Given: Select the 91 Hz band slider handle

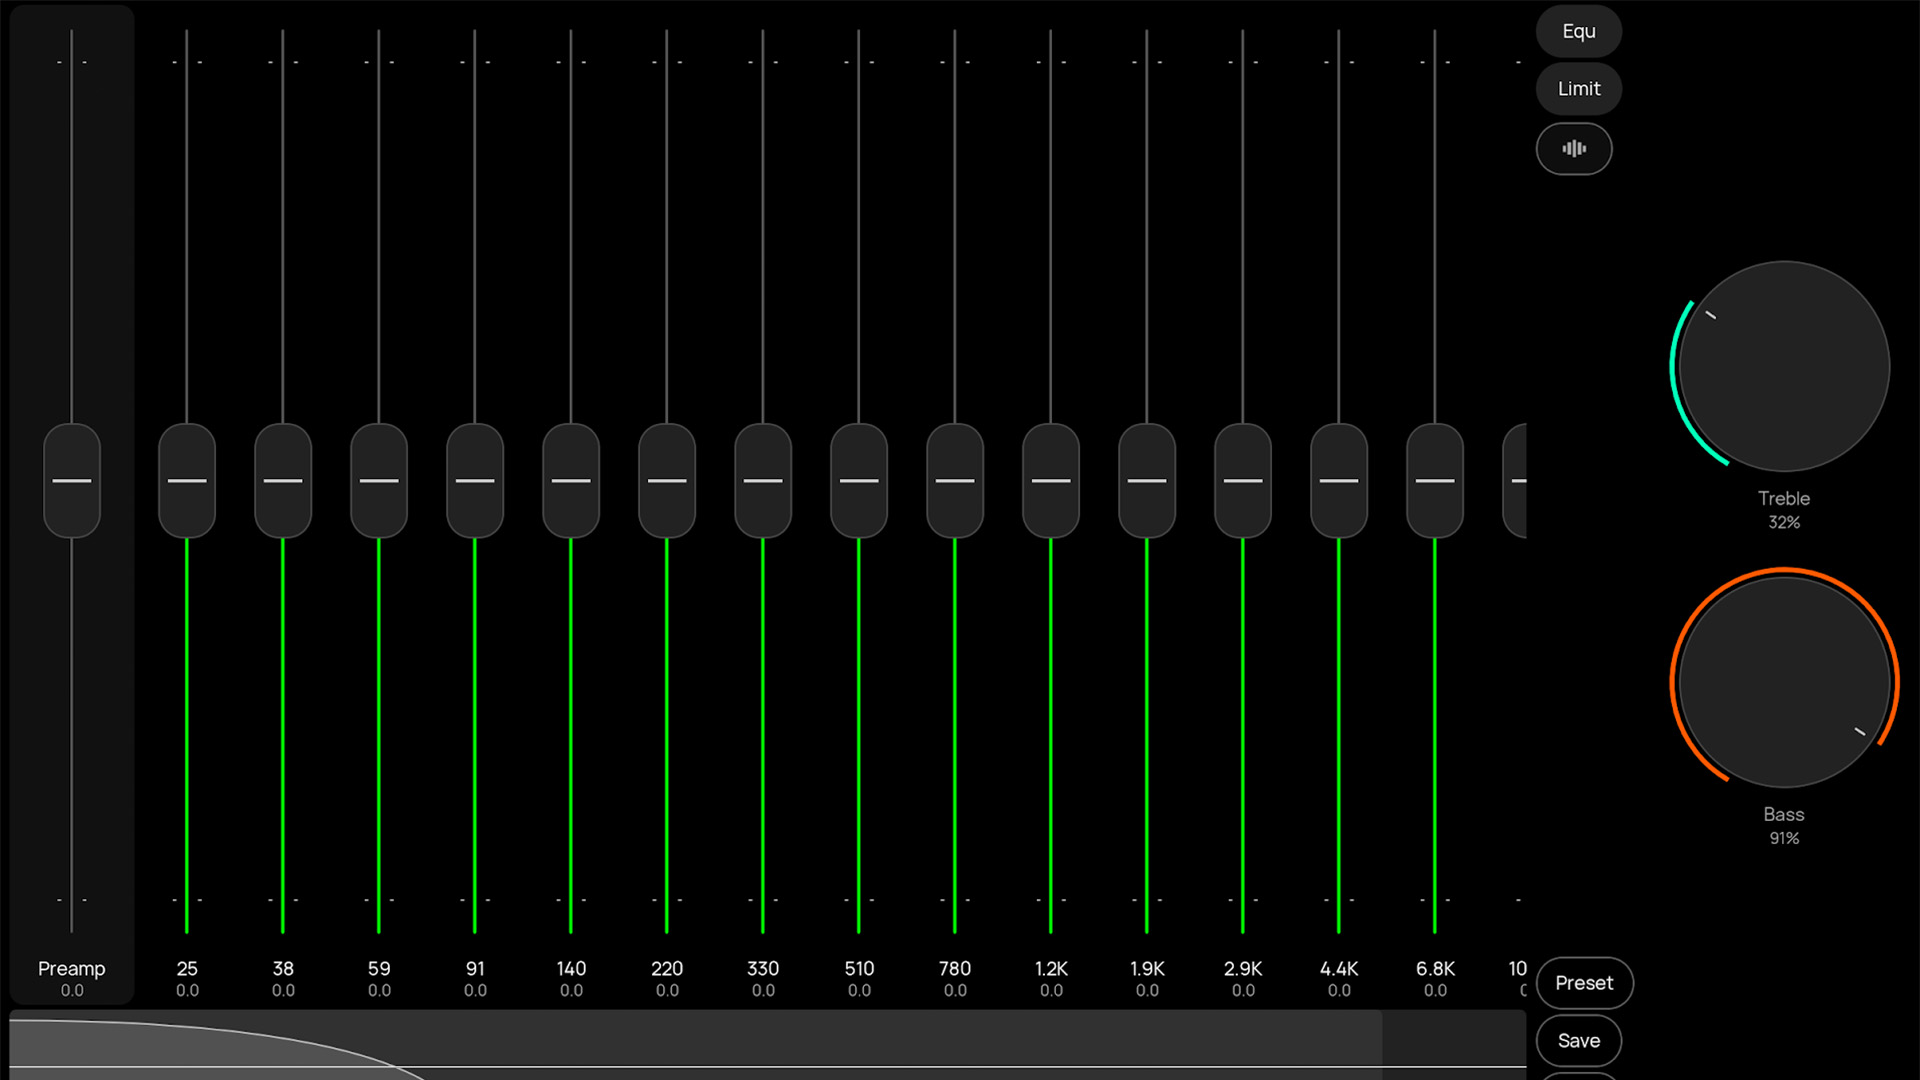Looking at the screenshot, I should (475, 481).
